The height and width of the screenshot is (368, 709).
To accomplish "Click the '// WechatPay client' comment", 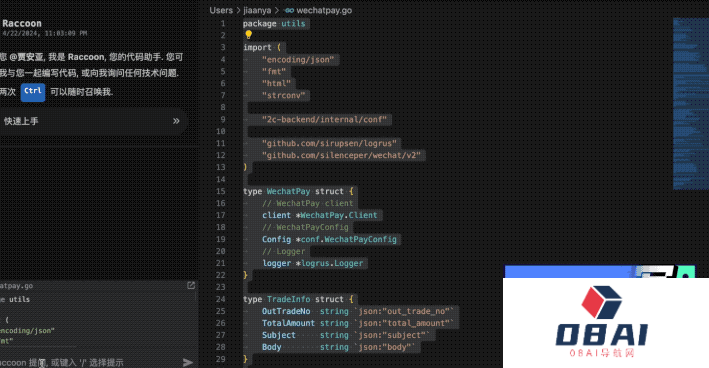I will (307, 203).
